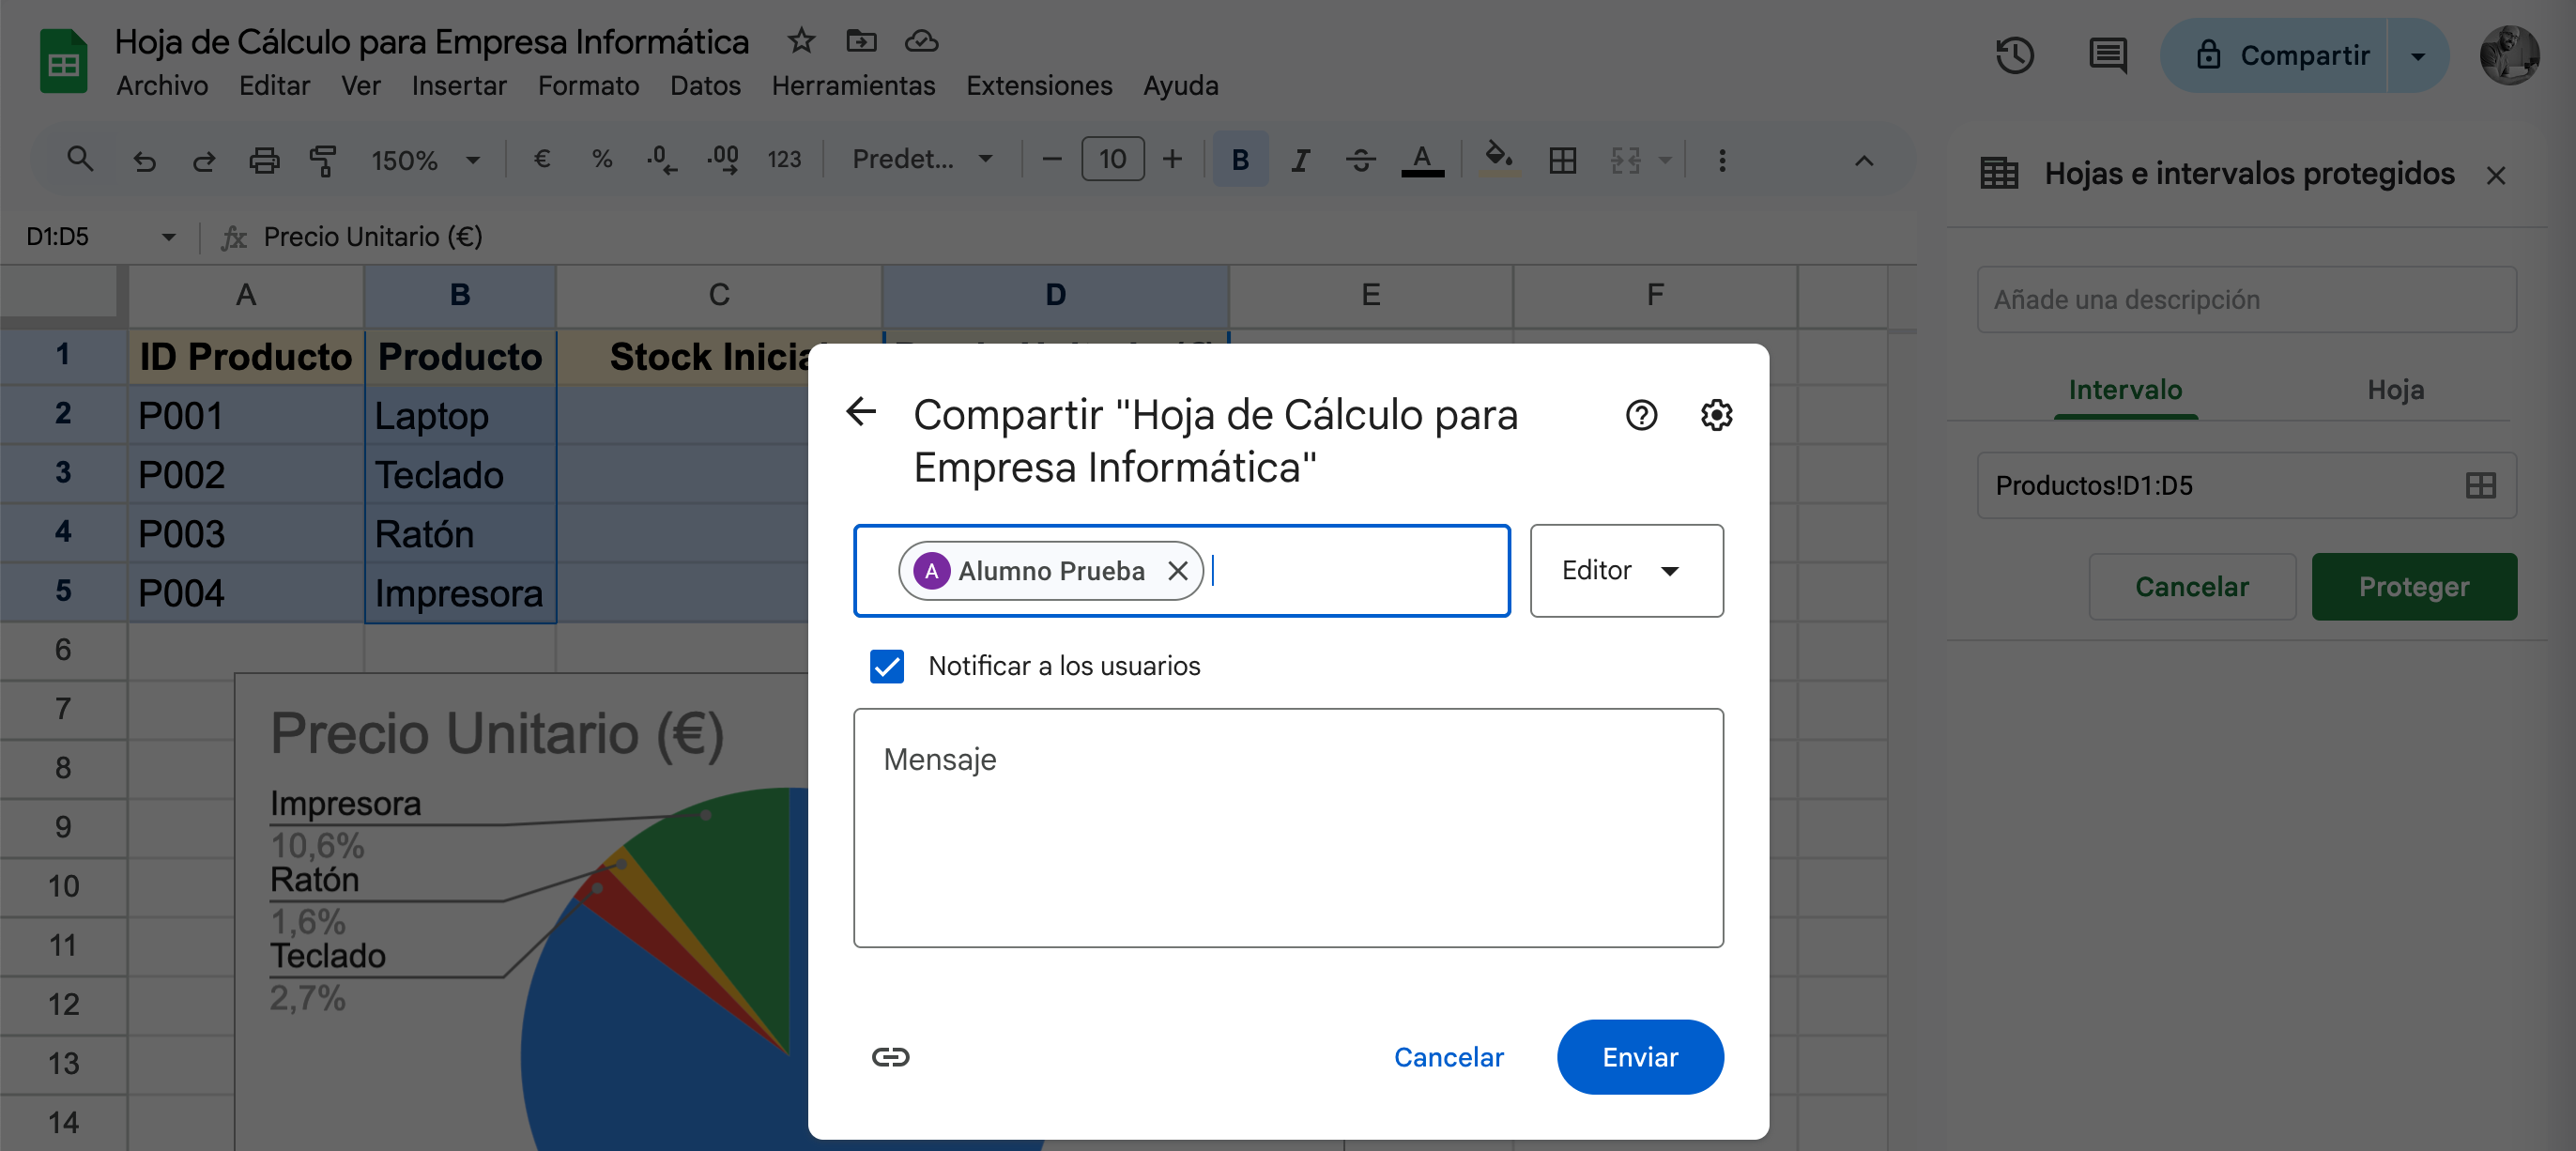The width and height of the screenshot is (2576, 1151).
Task: Go back with the share dialog arrow
Action: 861,412
